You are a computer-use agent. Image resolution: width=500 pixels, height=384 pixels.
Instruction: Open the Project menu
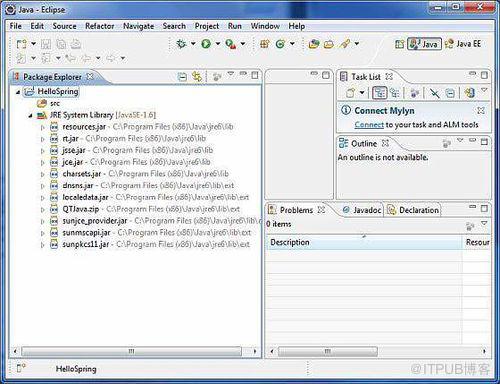[207, 26]
